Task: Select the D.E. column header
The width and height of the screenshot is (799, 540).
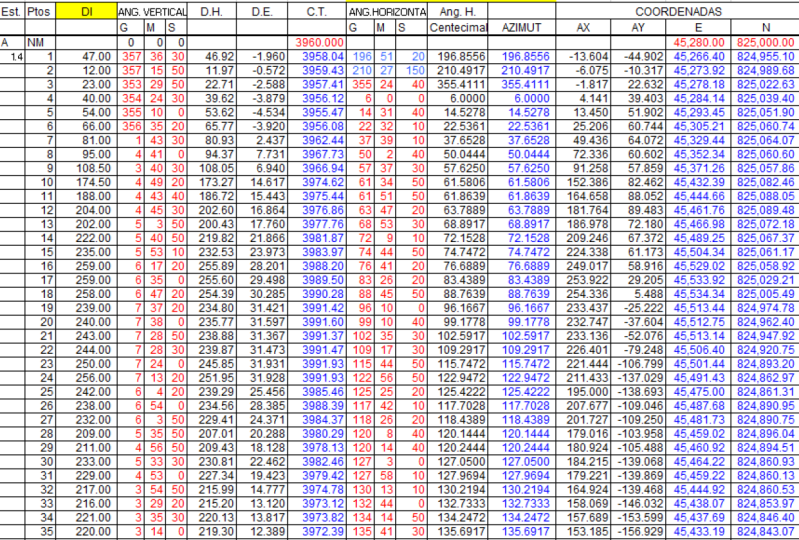Action: pos(262,12)
